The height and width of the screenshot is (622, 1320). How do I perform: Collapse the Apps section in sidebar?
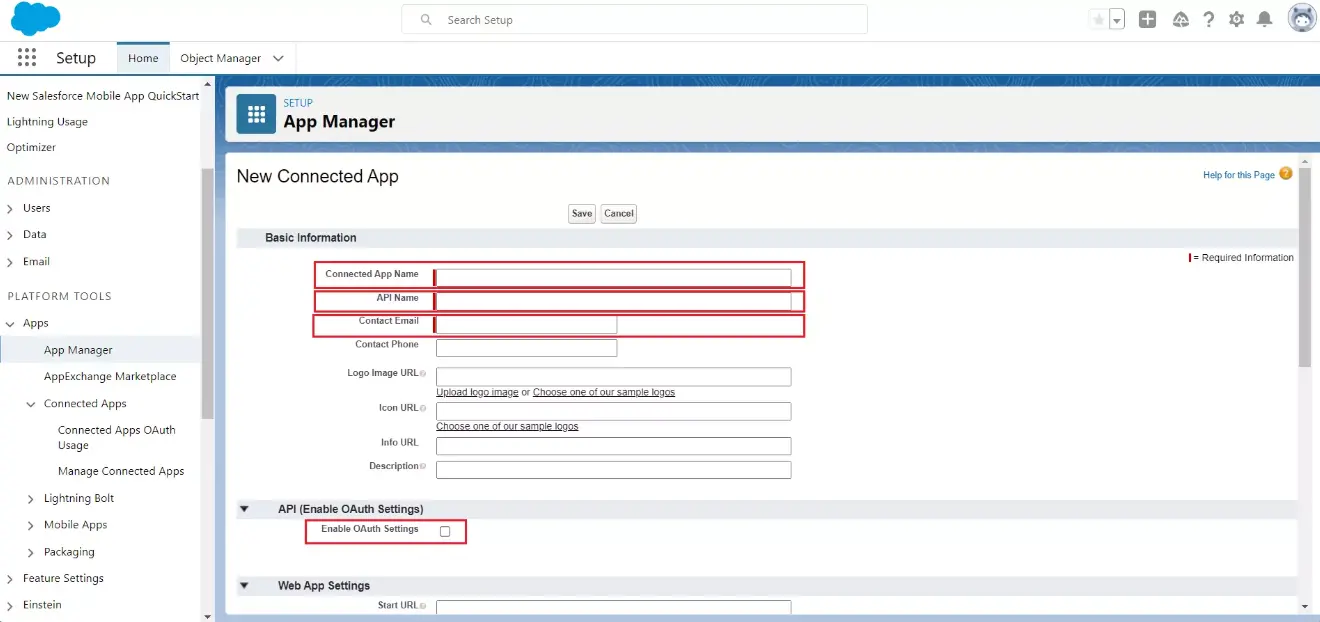click(10, 323)
